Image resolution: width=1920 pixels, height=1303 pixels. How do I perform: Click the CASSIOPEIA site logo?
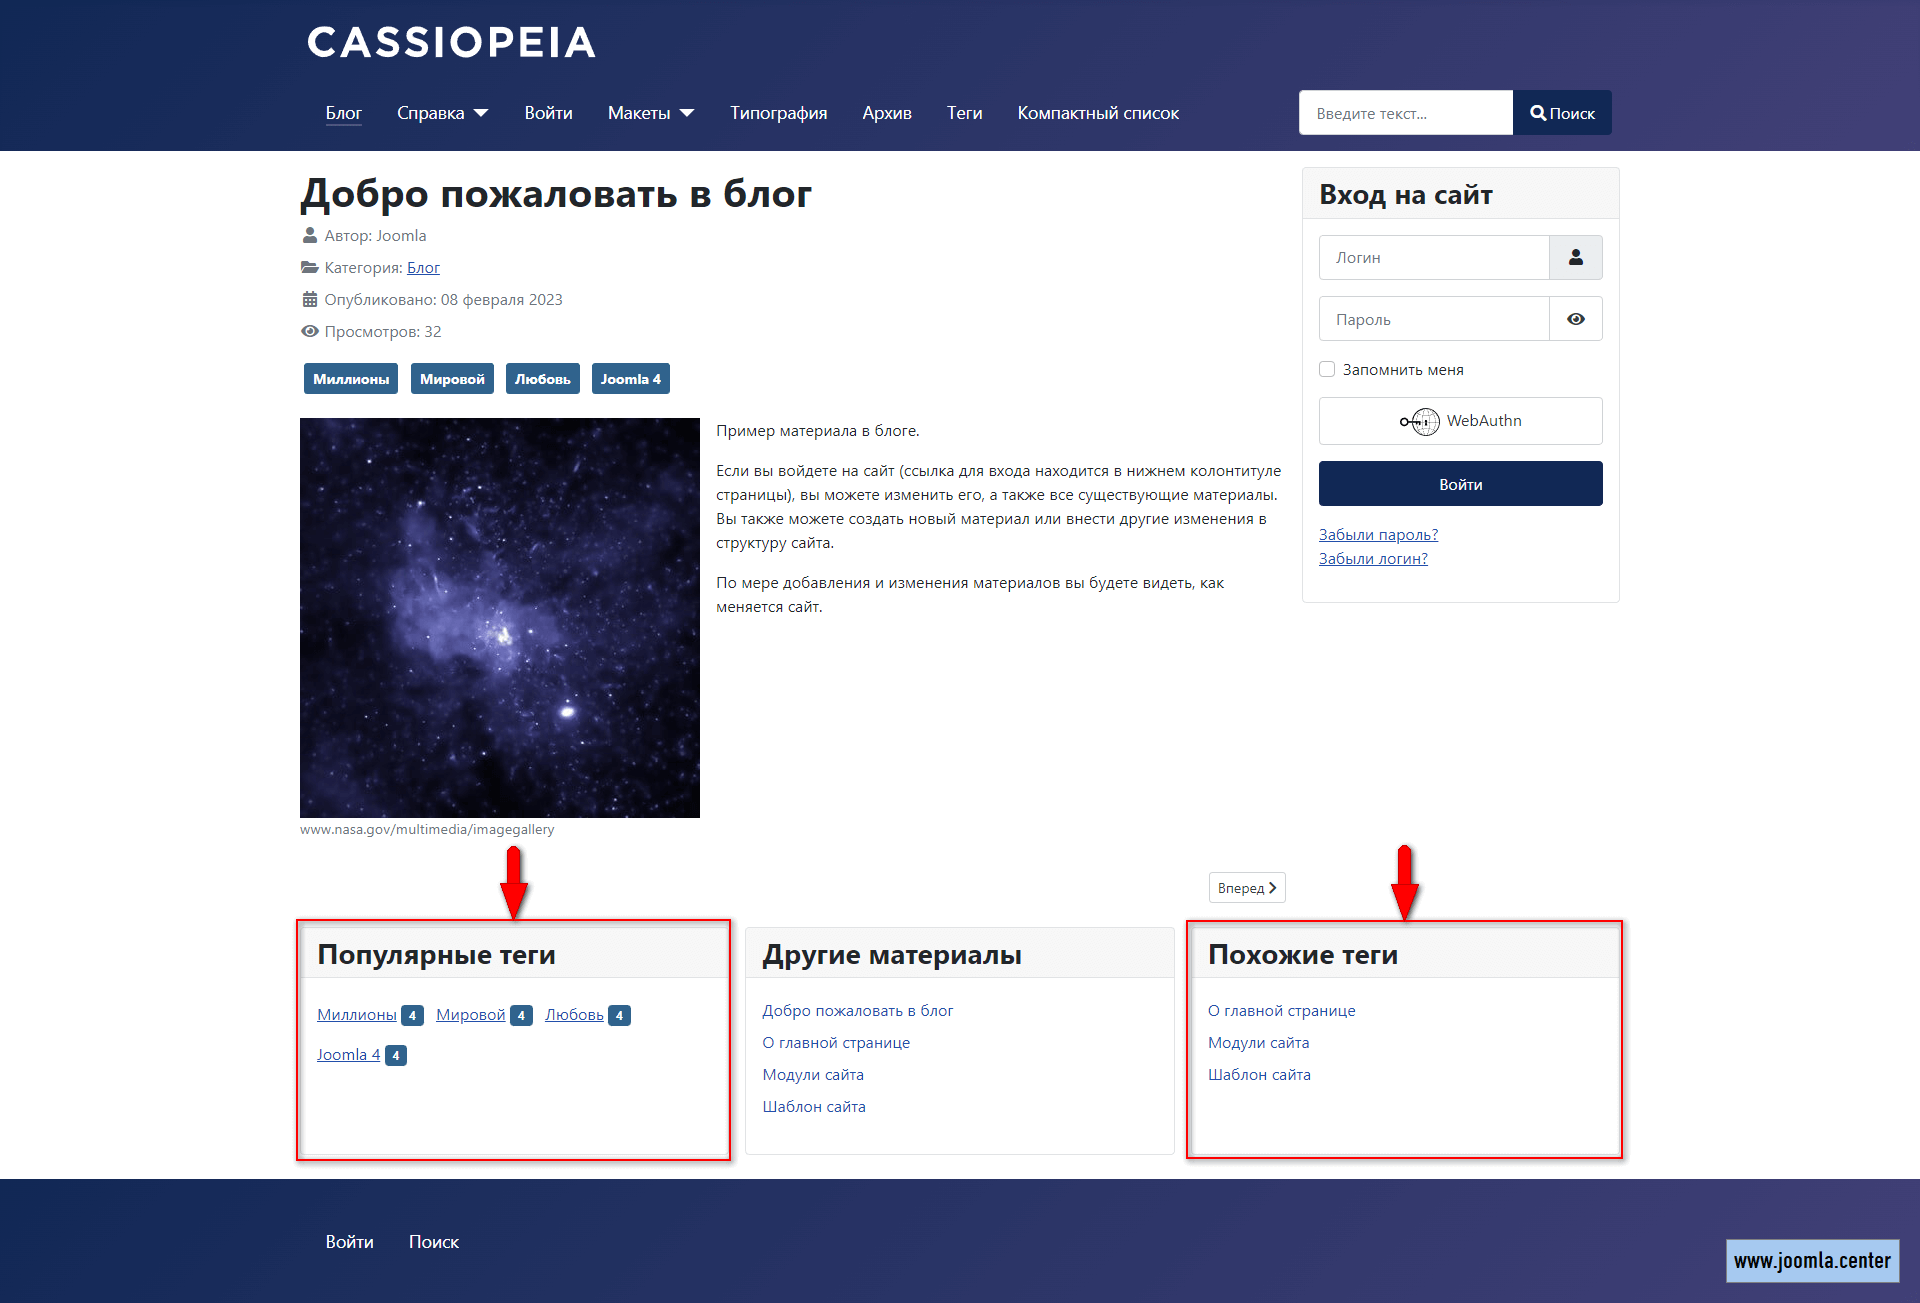pos(451,43)
